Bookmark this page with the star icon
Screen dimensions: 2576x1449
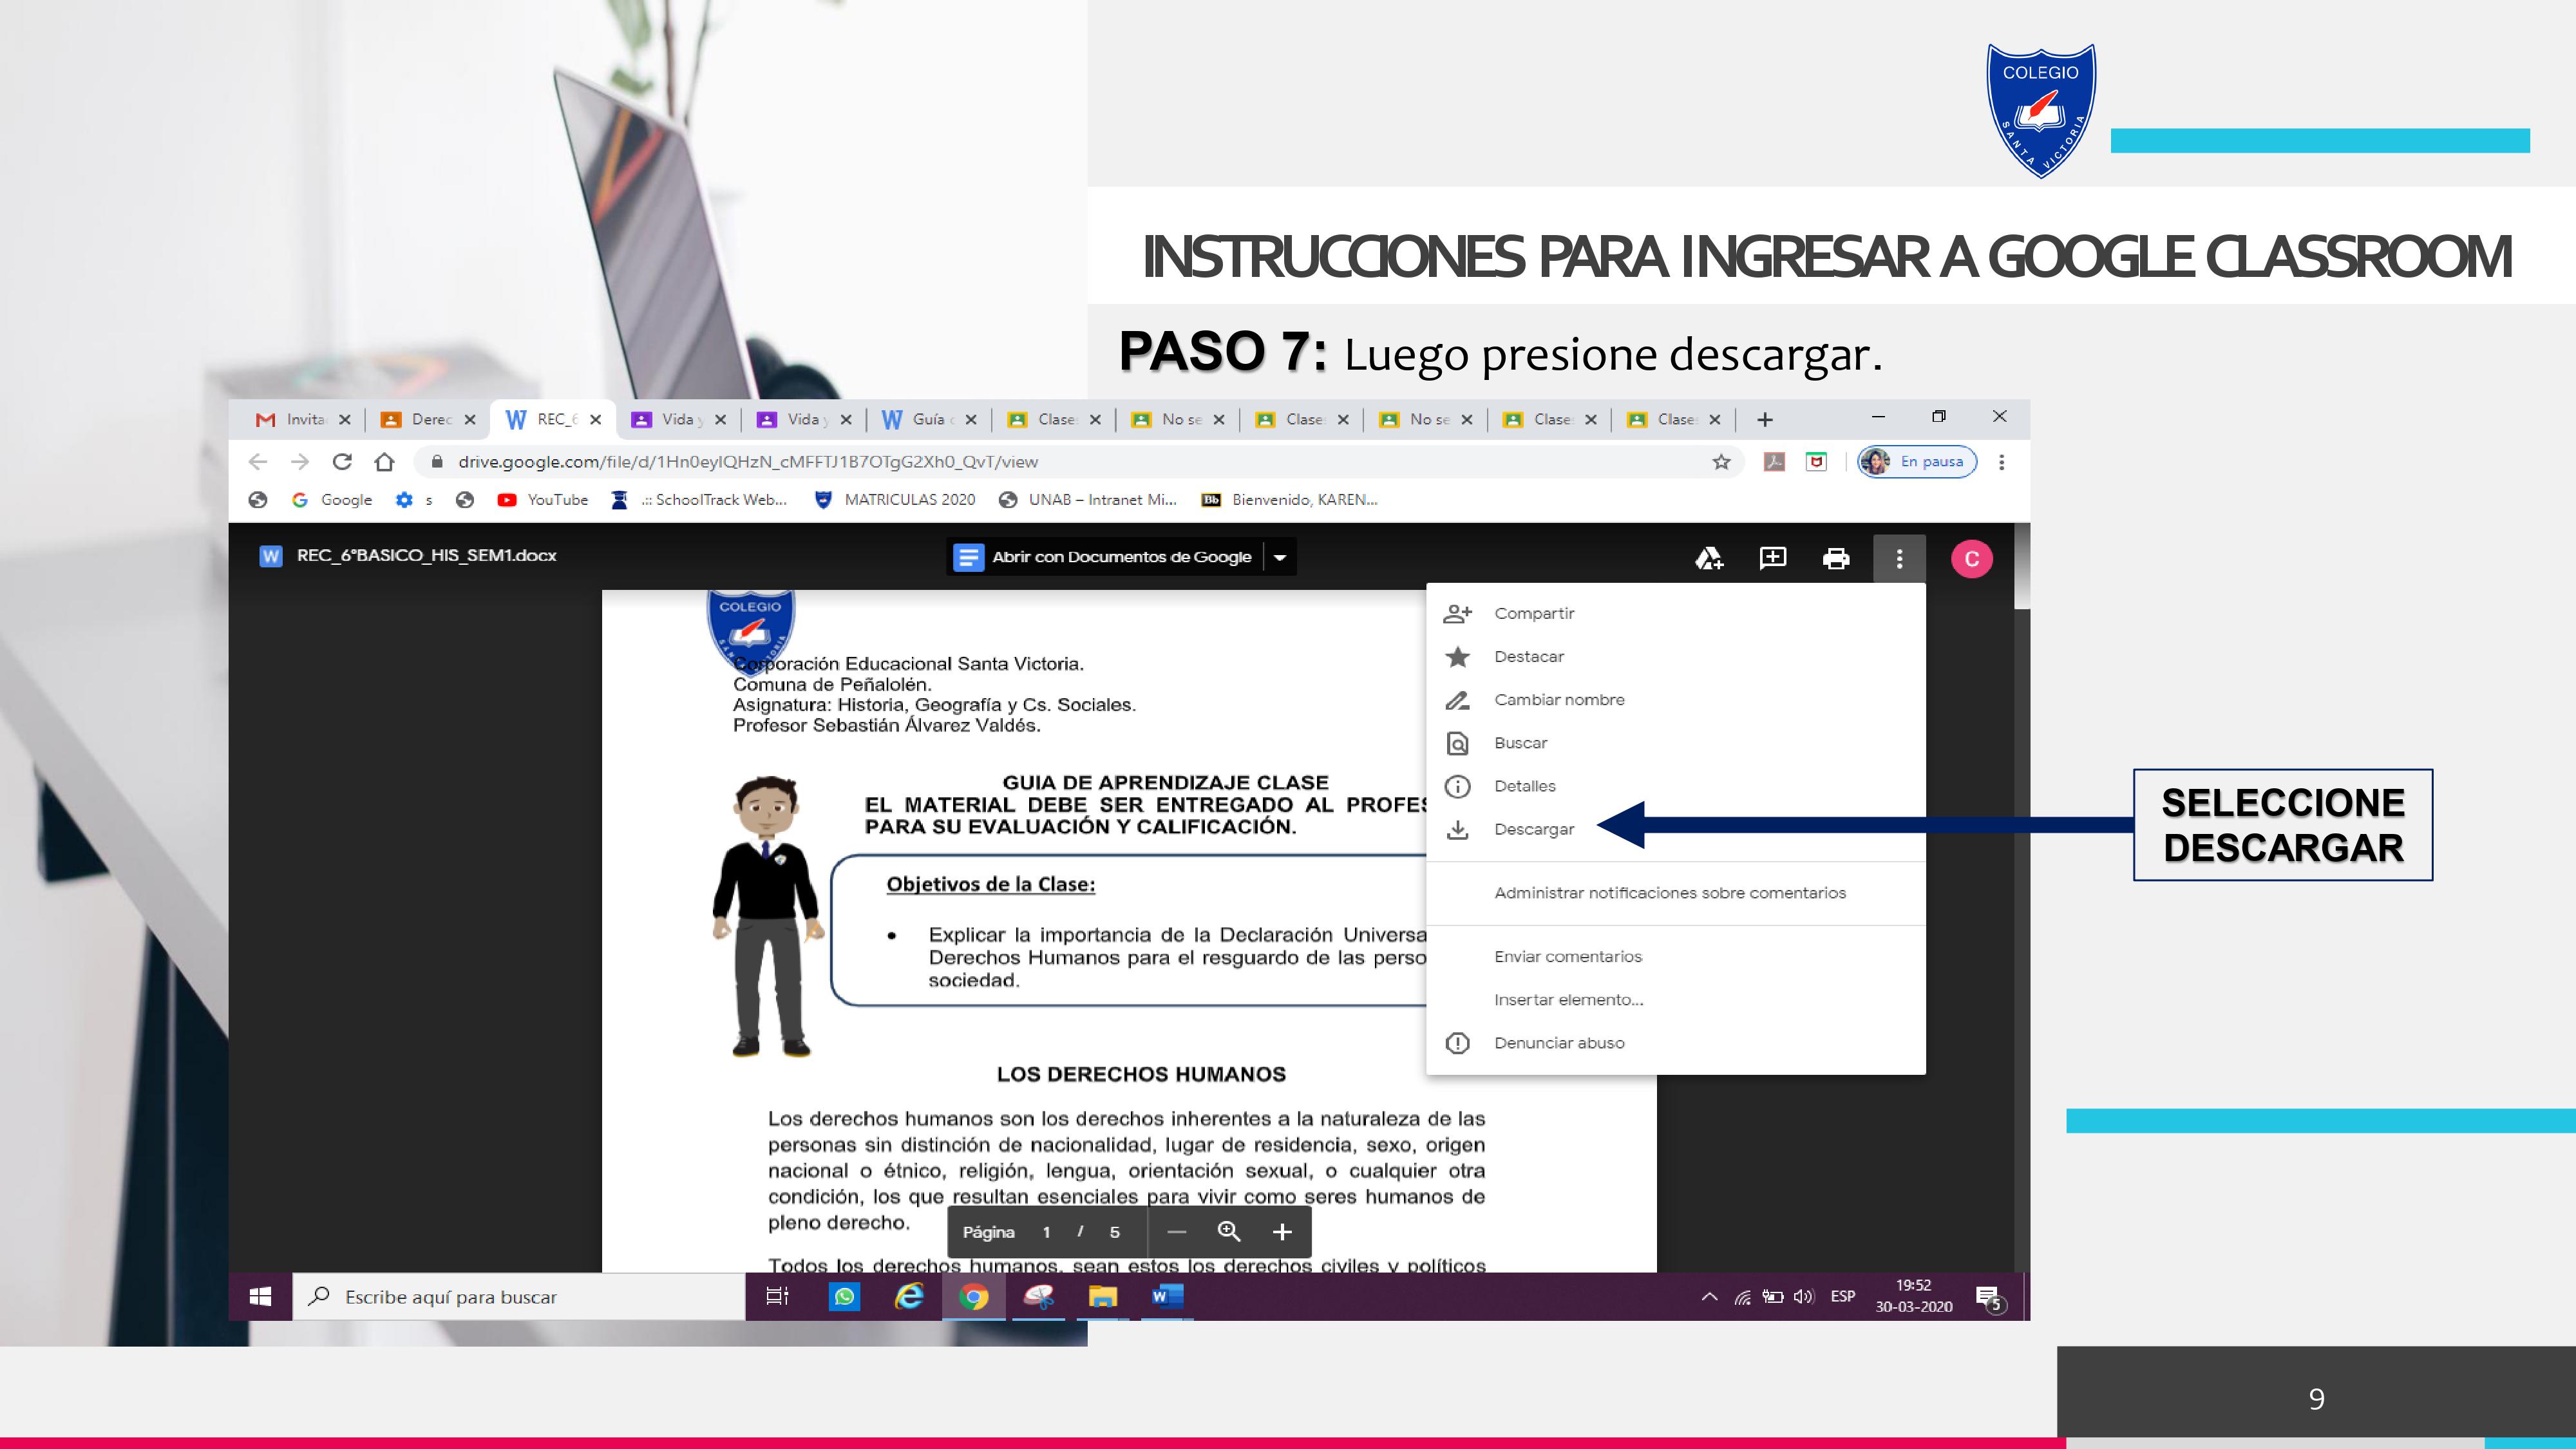1721,461
